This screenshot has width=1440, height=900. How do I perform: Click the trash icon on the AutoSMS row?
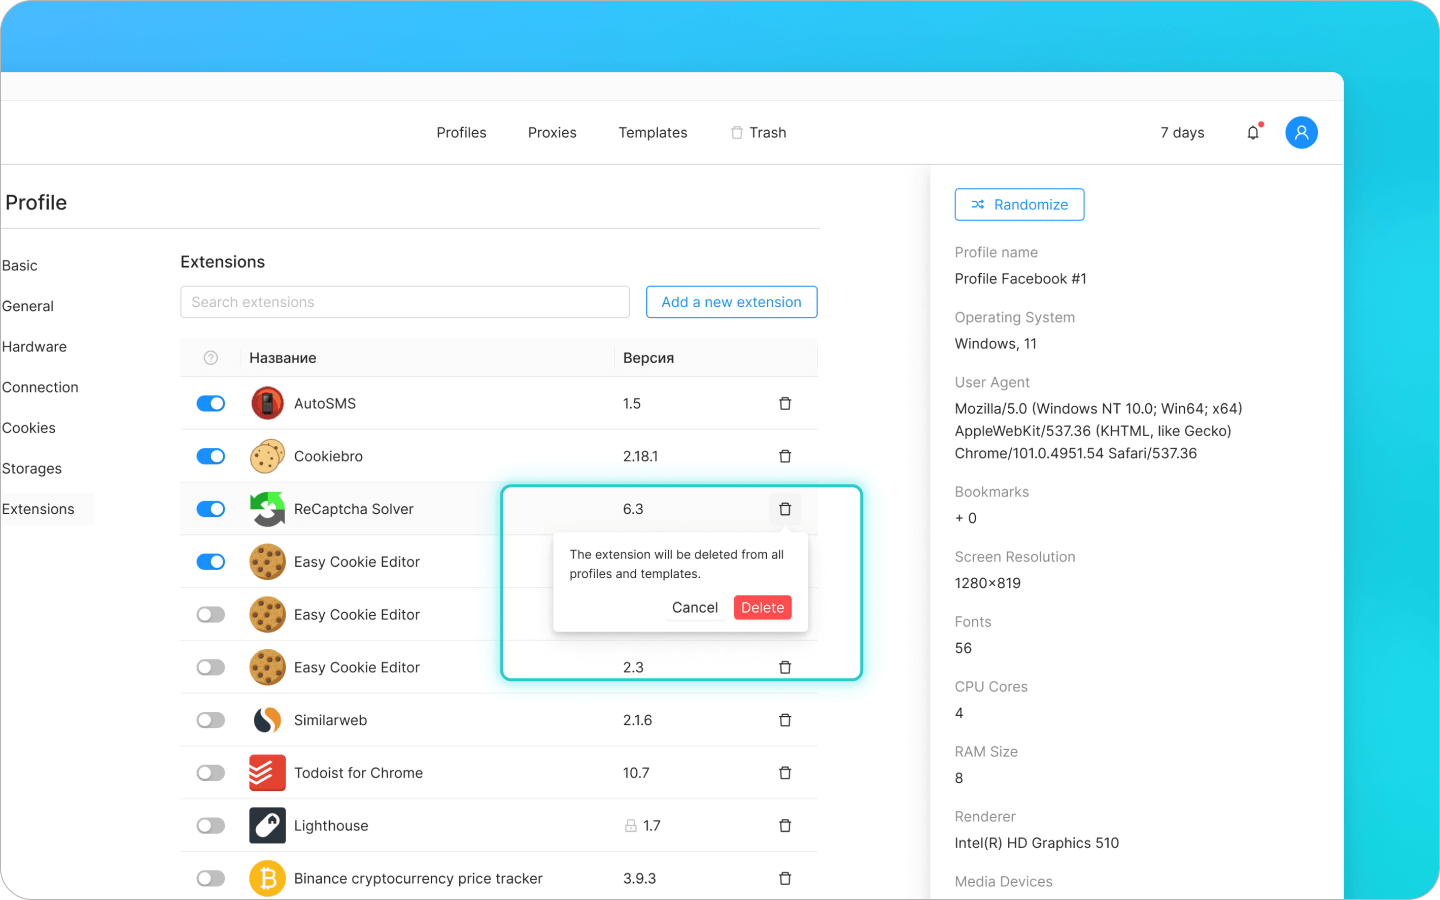[785, 403]
